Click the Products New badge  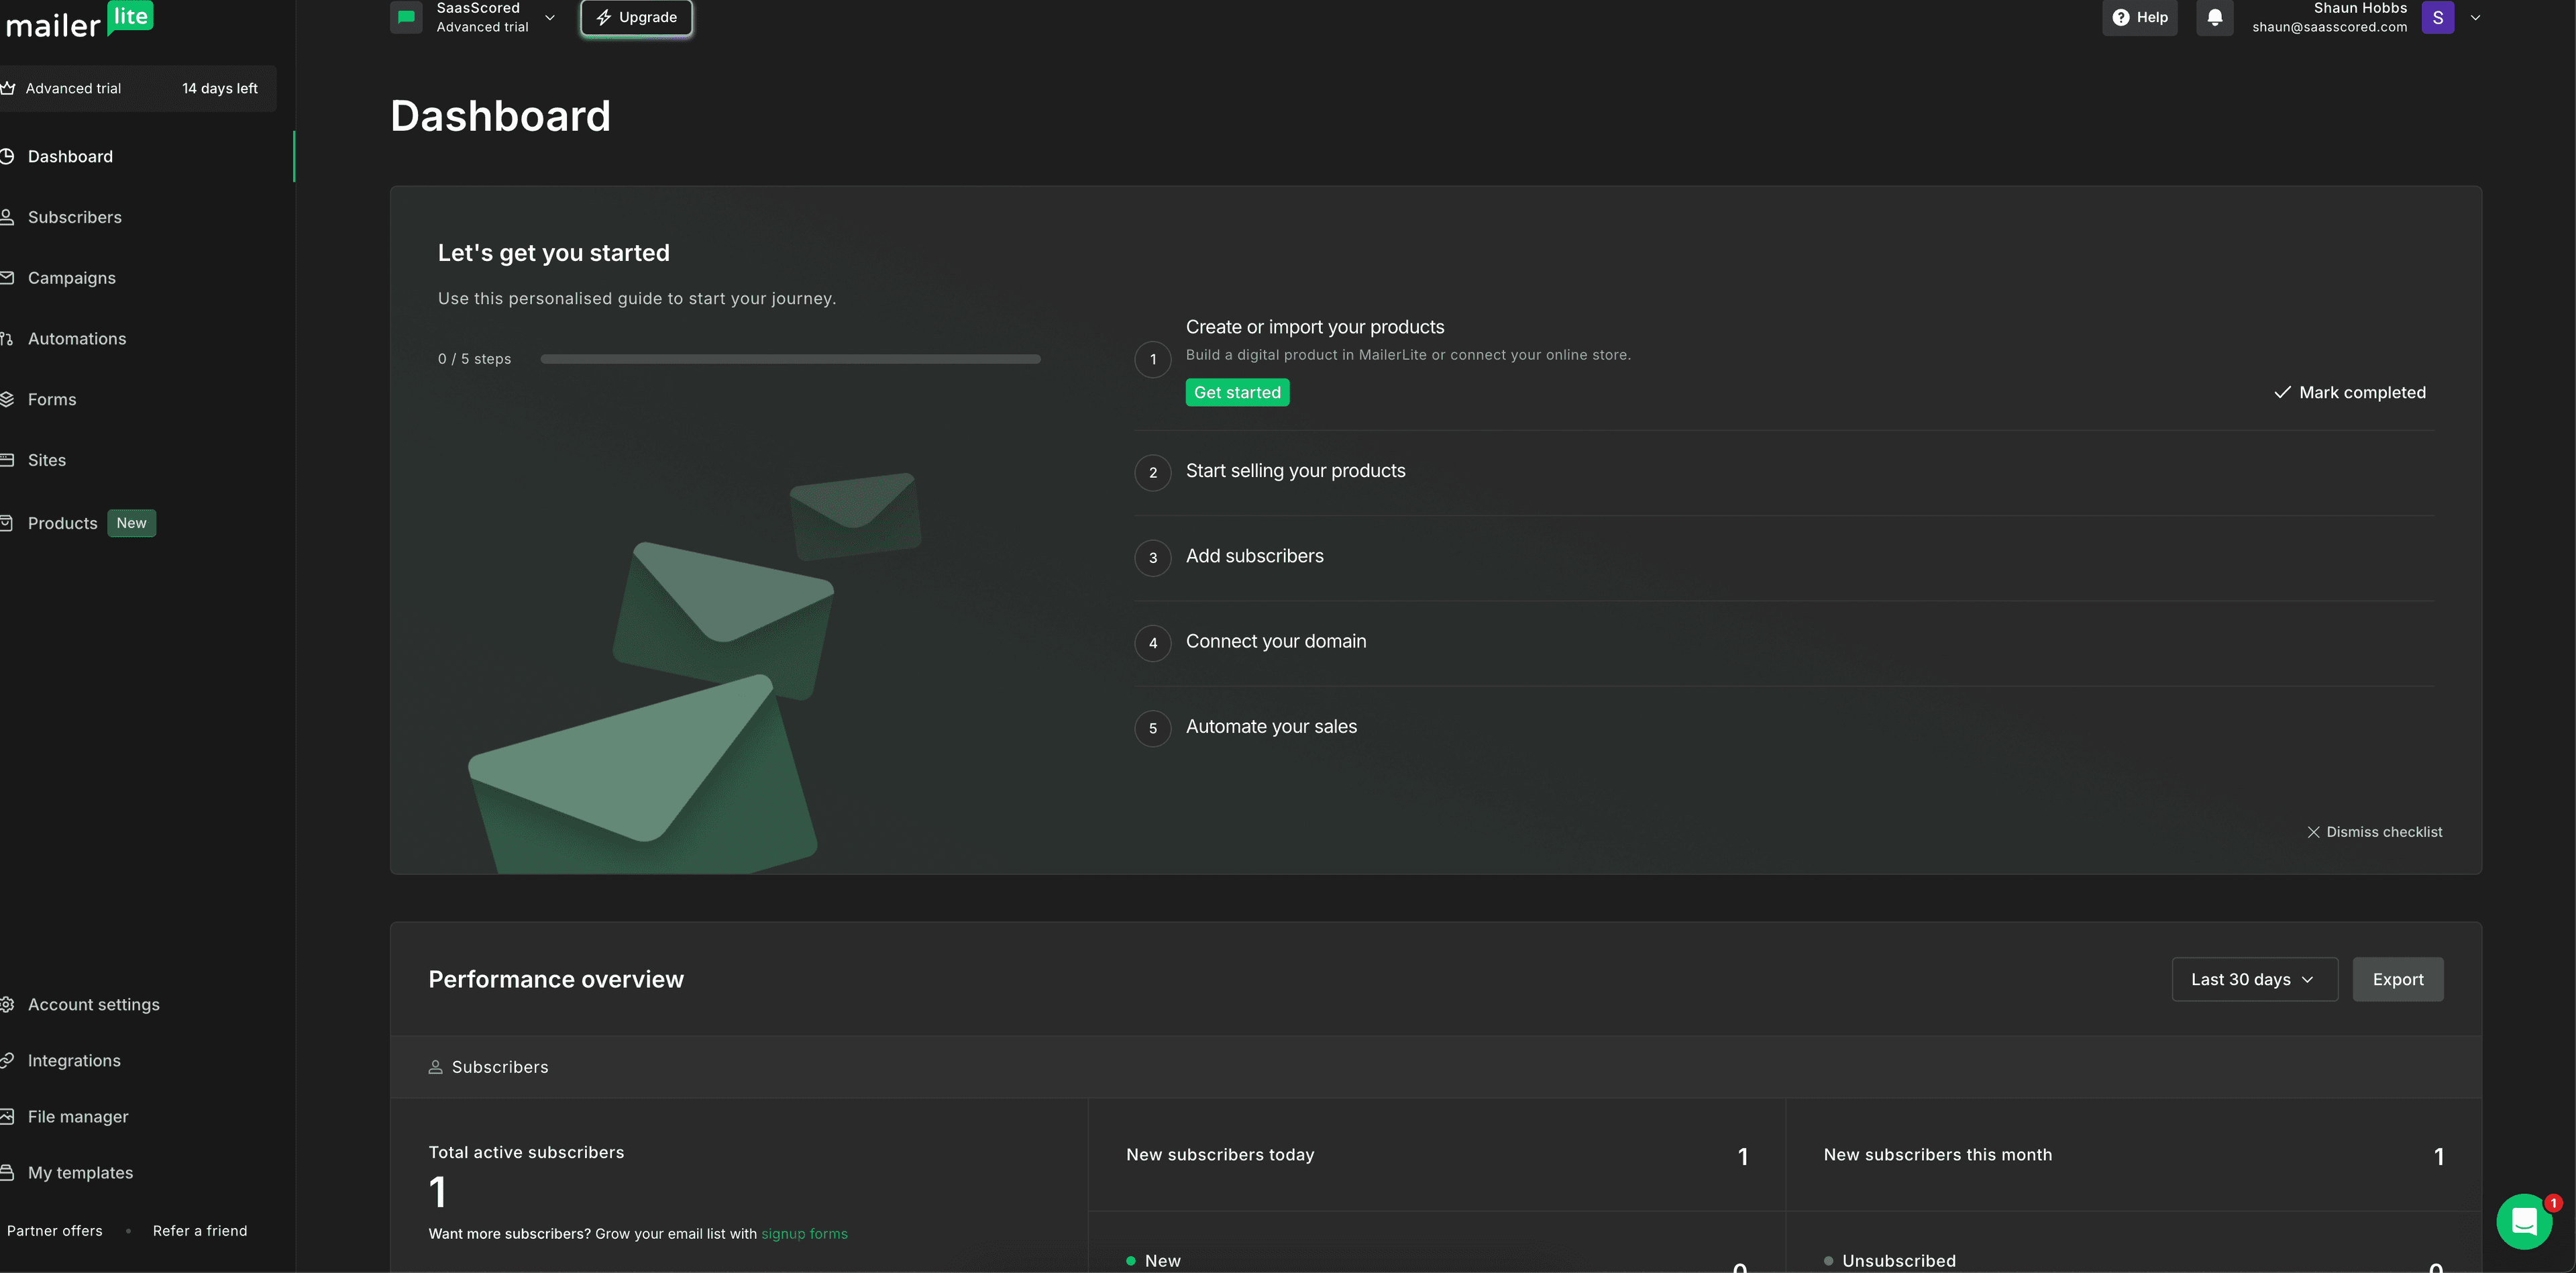coord(131,522)
